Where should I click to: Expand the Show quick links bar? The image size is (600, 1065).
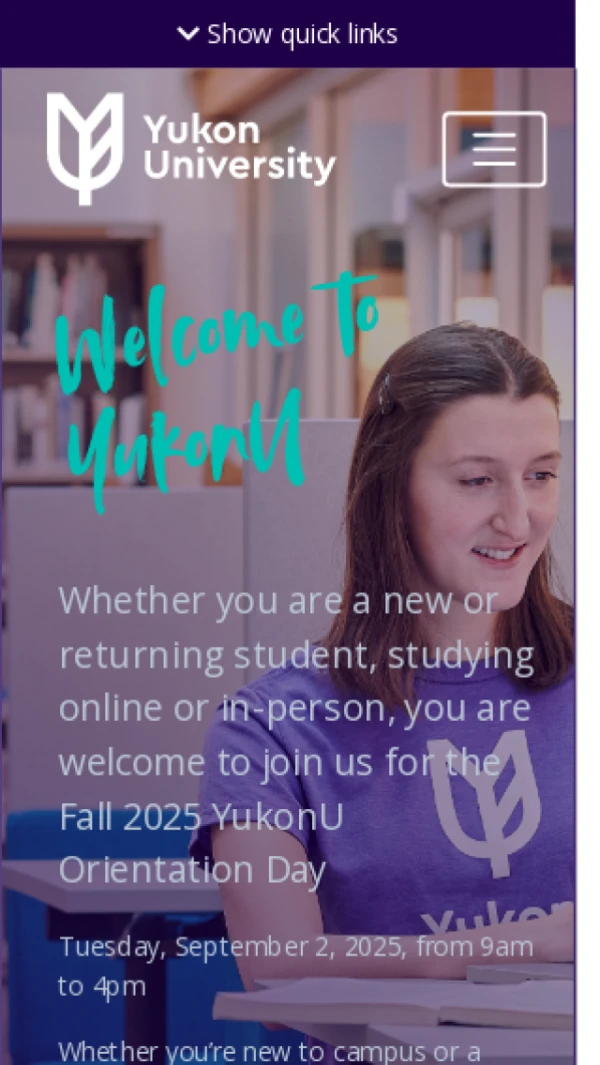[287, 34]
